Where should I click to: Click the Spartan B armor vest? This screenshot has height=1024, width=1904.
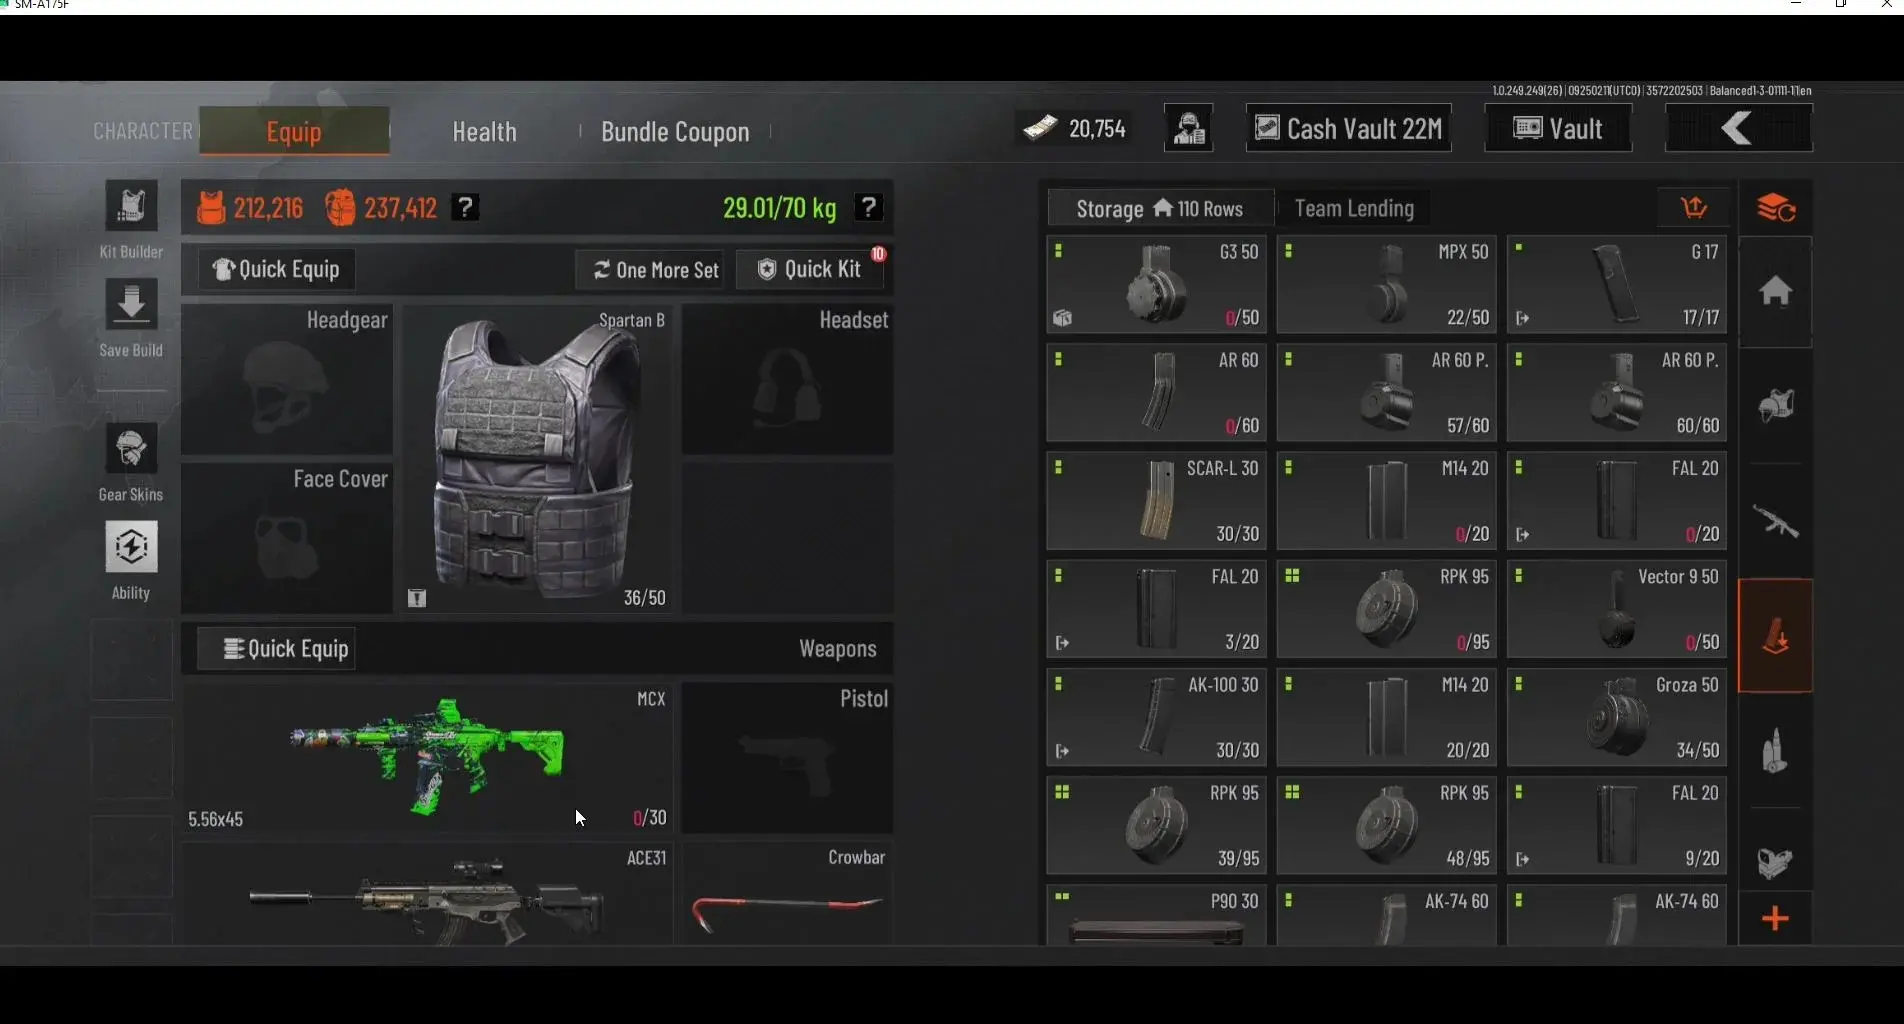click(536, 459)
